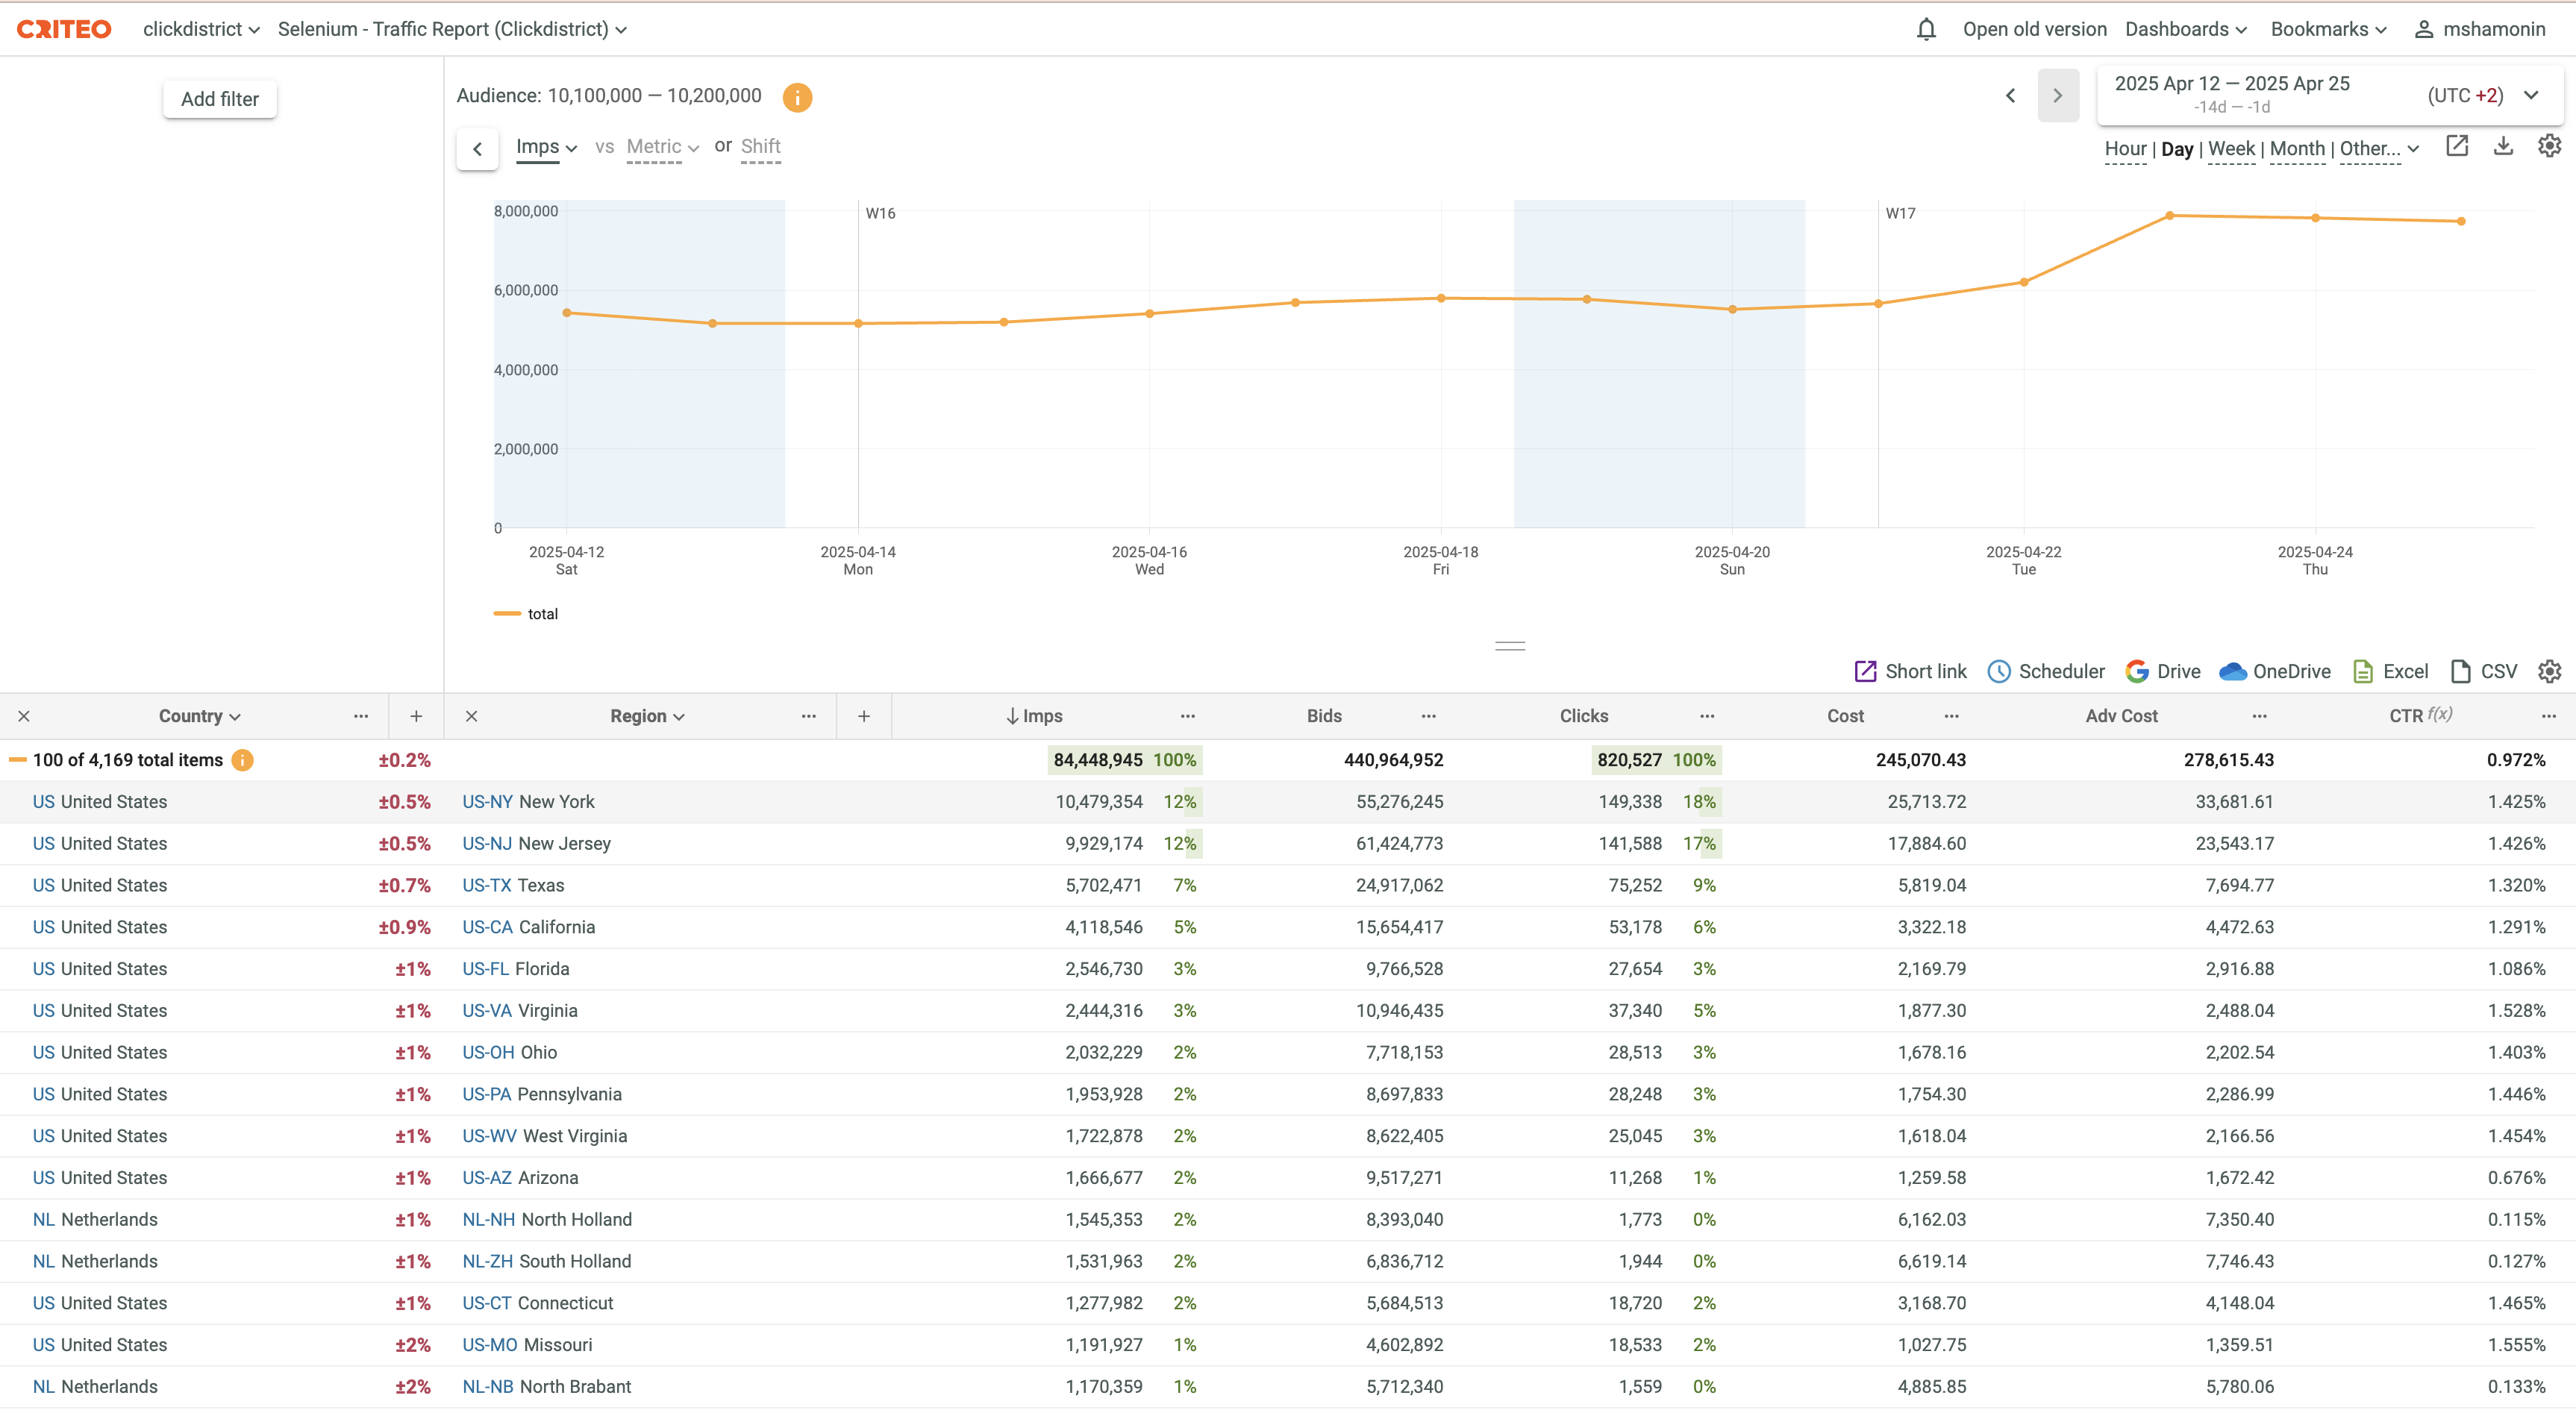Click the Add filter button
The height and width of the screenshot is (1413, 2576).
219,99
